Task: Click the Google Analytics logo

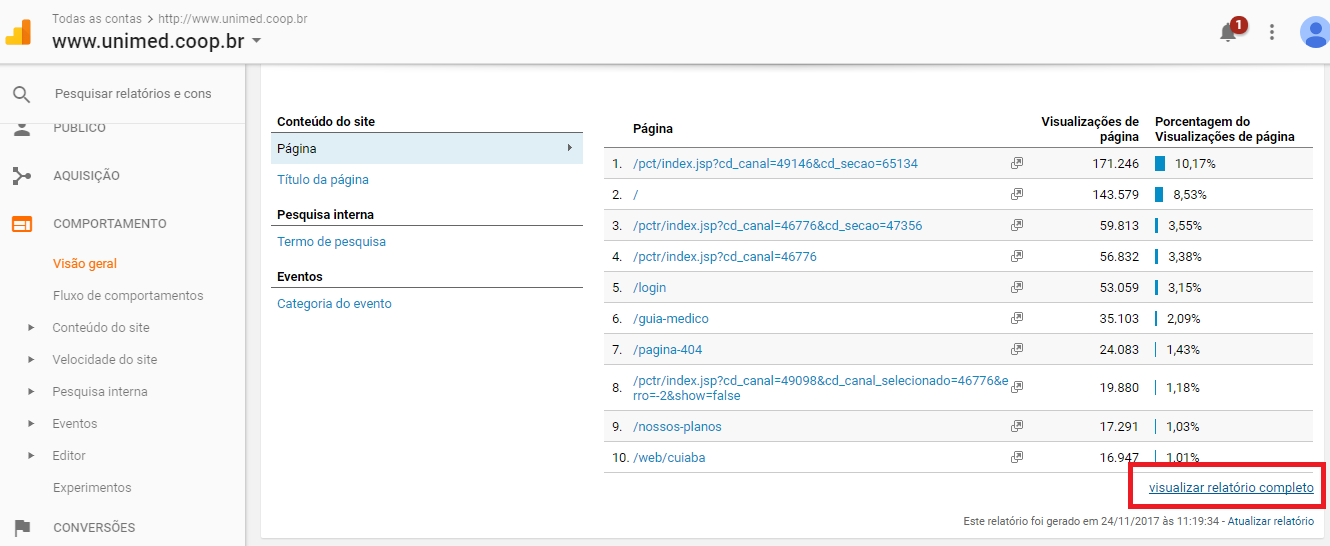Action: tap(18, 32)
